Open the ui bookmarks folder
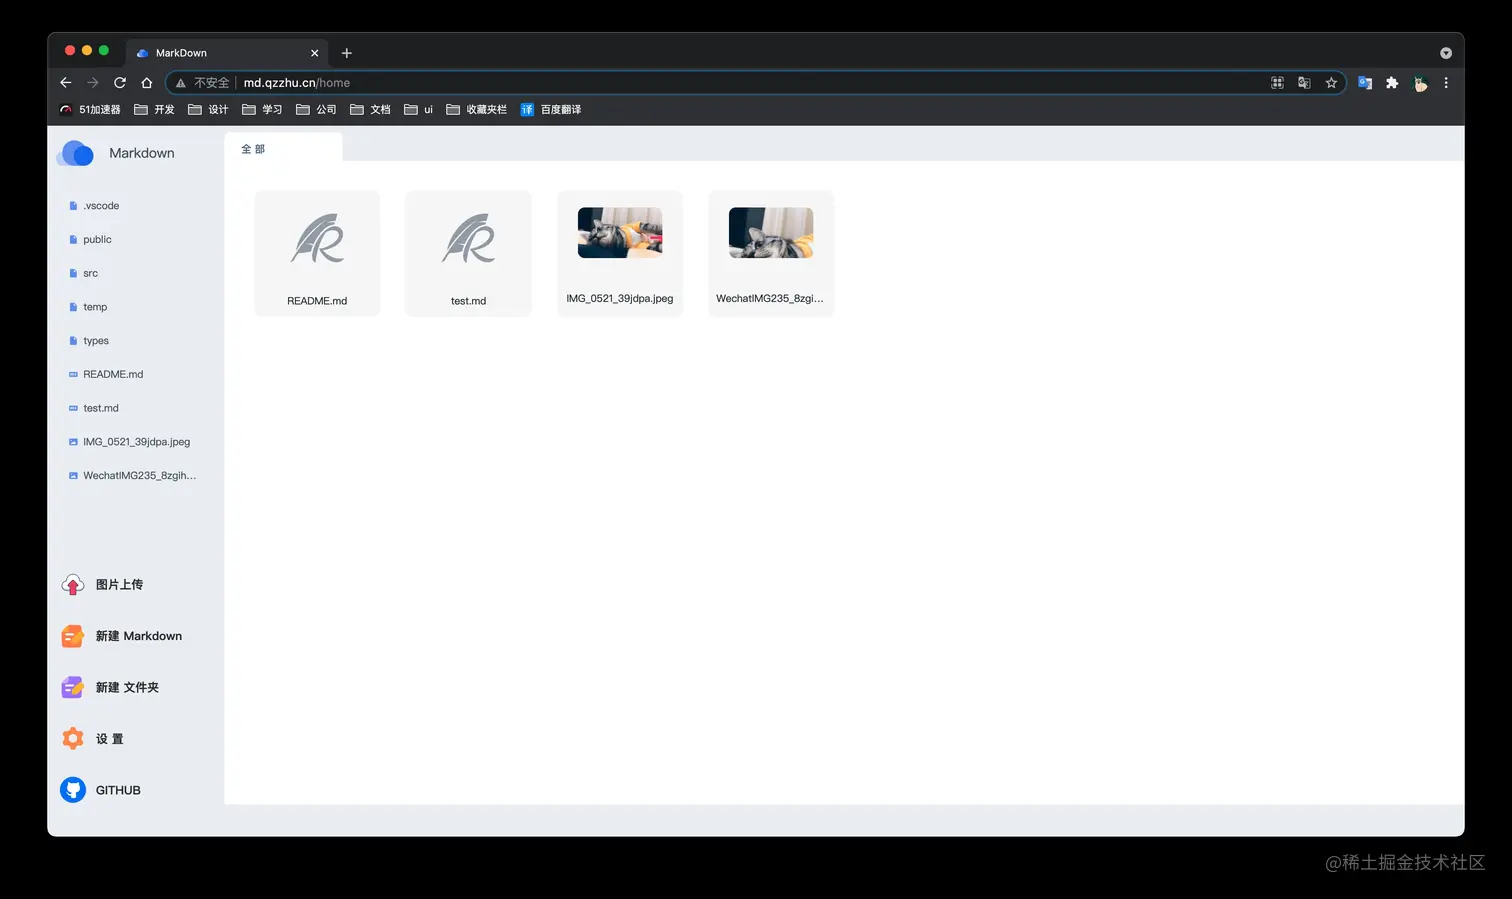 click(x=418, y=110)
